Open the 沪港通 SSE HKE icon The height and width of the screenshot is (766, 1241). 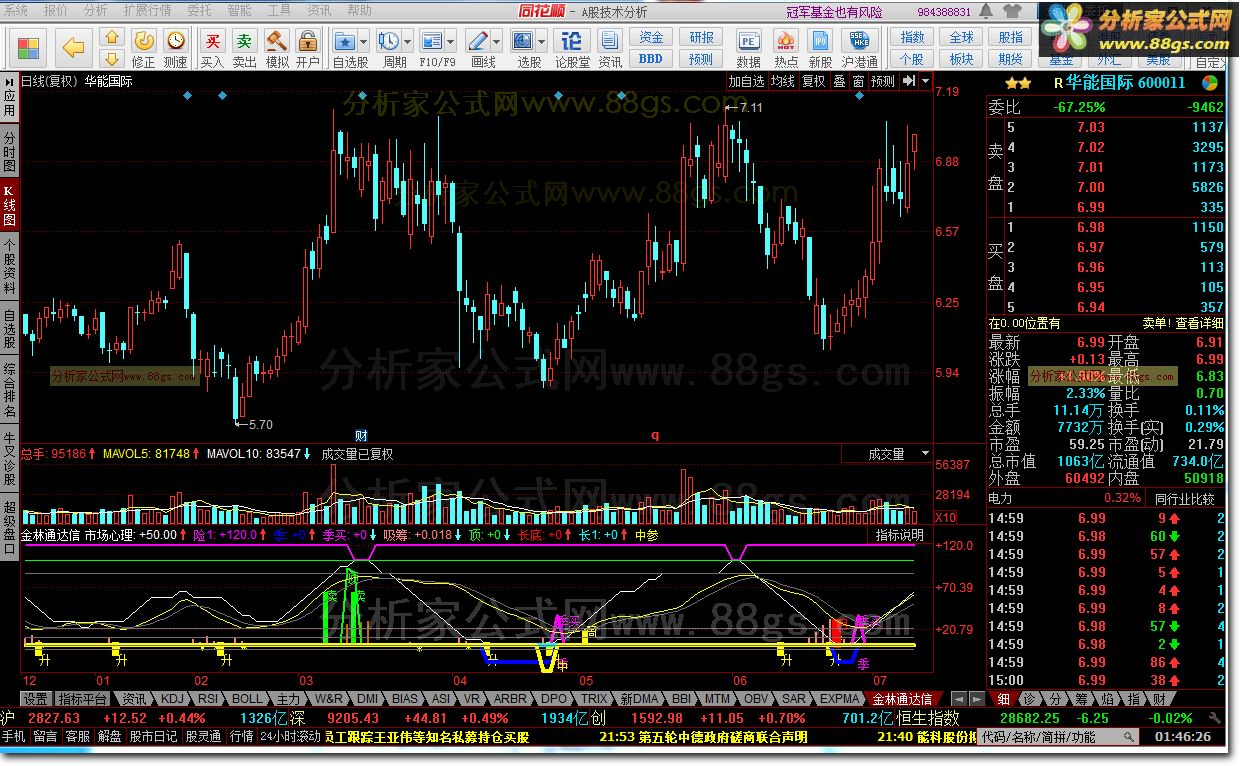[859, 40]
